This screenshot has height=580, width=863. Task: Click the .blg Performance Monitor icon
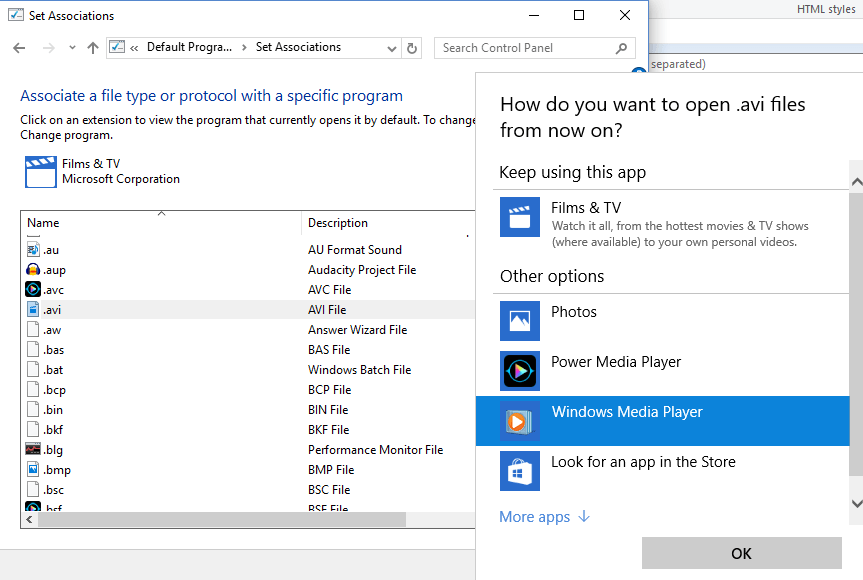(x=33, y=450)
